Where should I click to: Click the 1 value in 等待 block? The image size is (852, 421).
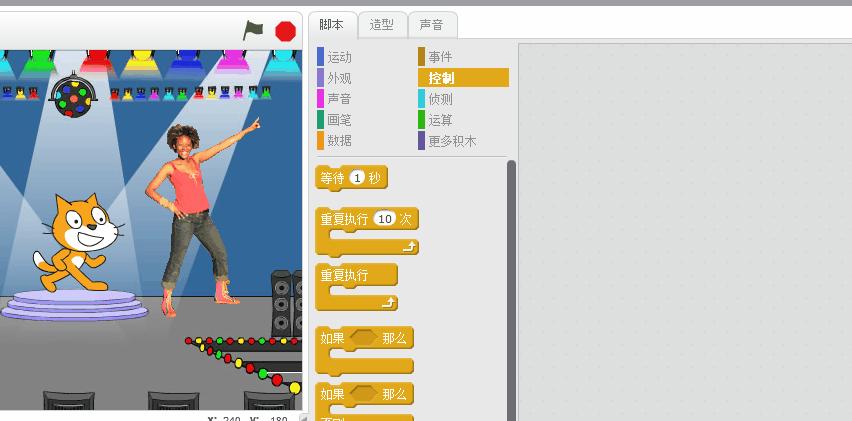[x=357, y=178]
